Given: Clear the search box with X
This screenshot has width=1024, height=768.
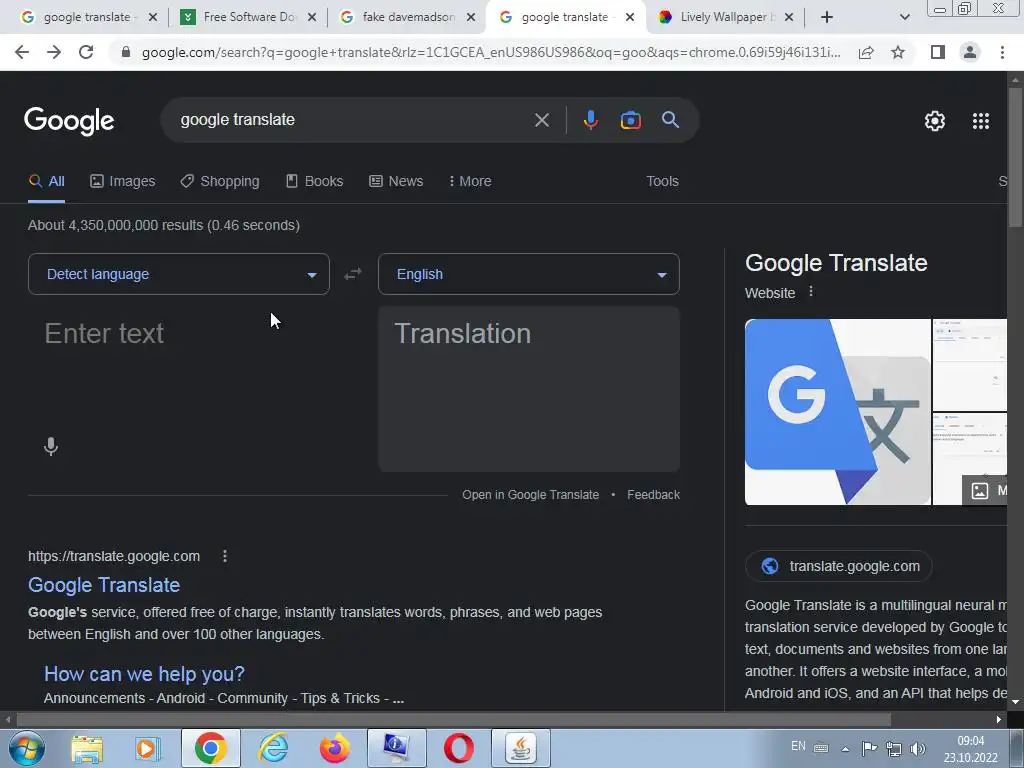Looking at the screenshot, I should pyautogui.click(x=541, y=120).
